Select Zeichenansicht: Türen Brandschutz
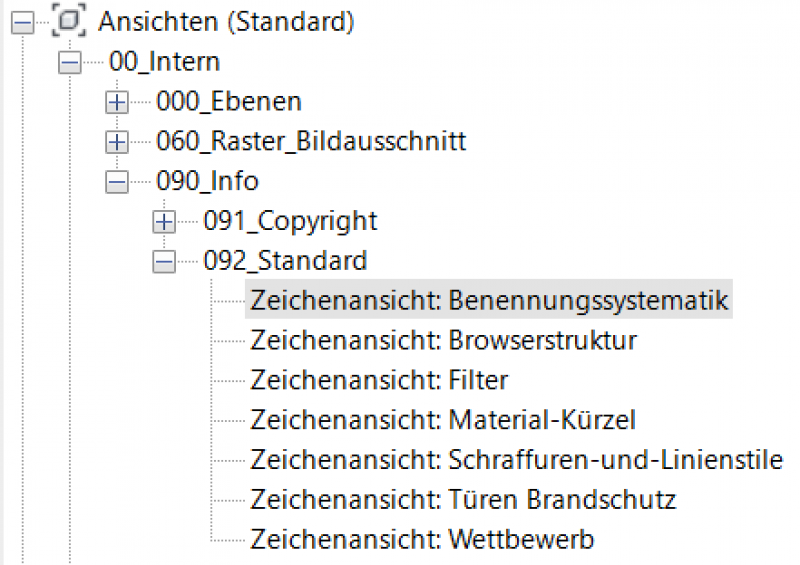This screenshot has height=565, width=800. [463, 499]
